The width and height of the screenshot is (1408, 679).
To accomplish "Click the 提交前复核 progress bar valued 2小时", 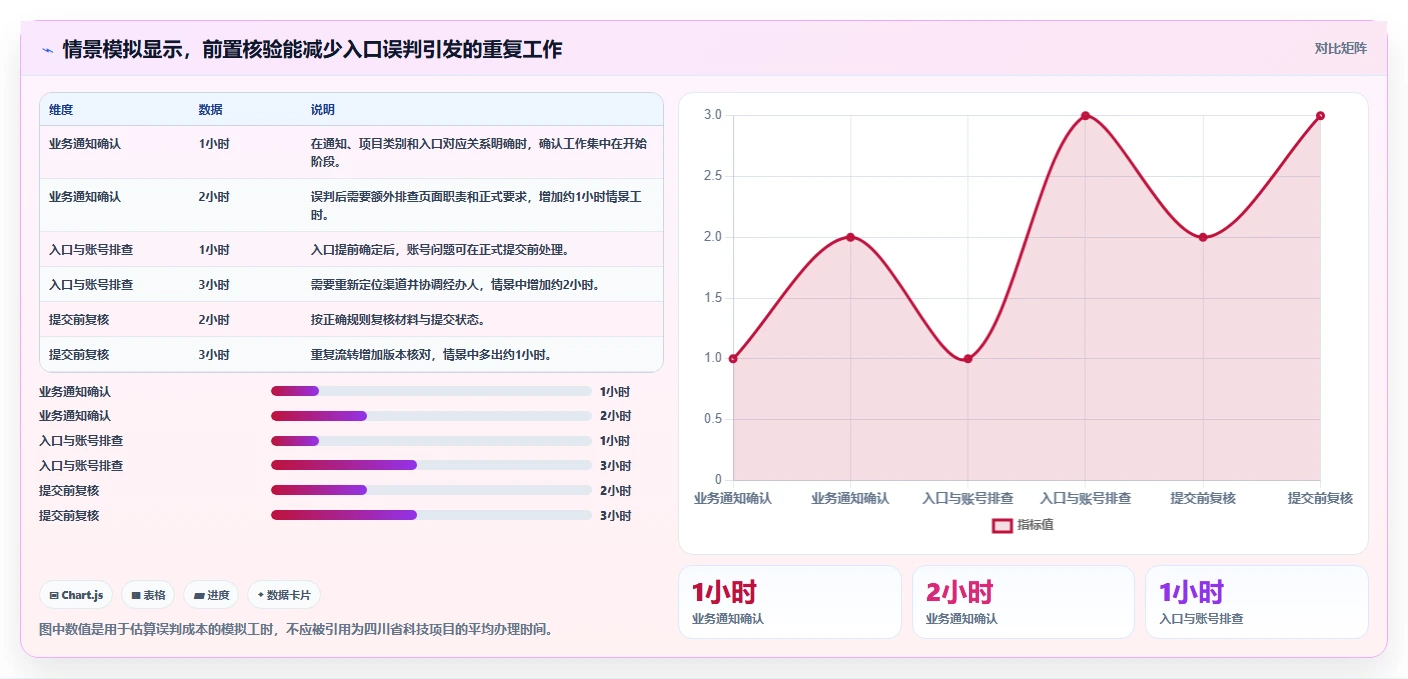I will click(431, 490).
